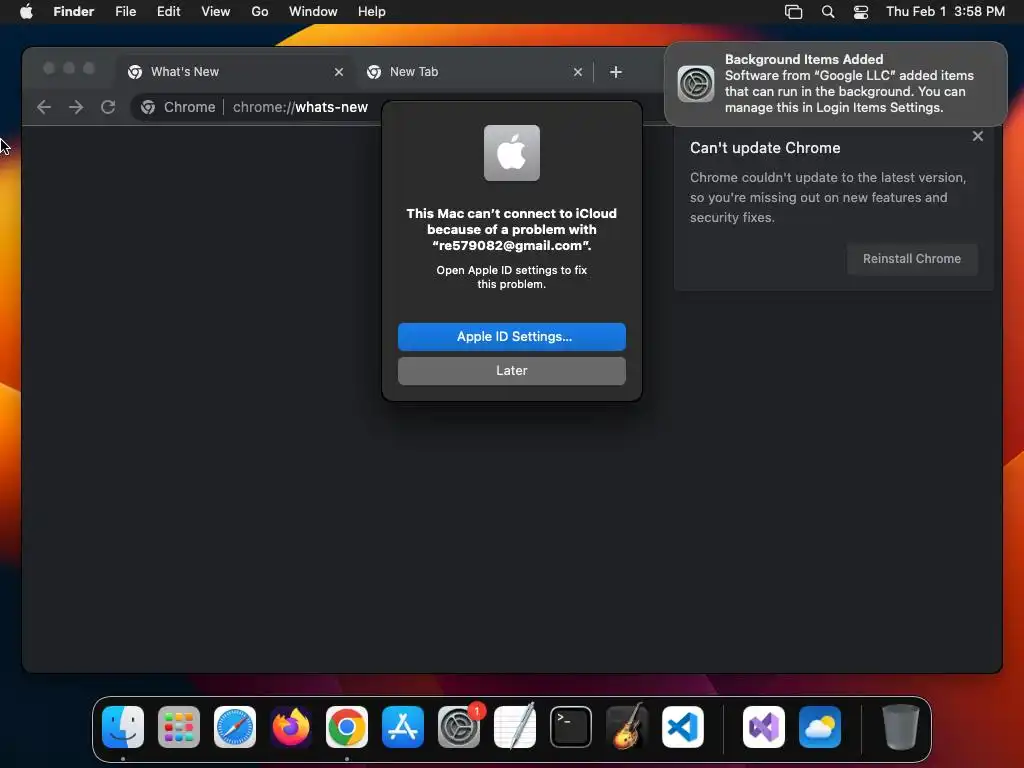Viewport: 1024px width, 768px height.
Task: Open the Help menu
Action: point(372,12)
